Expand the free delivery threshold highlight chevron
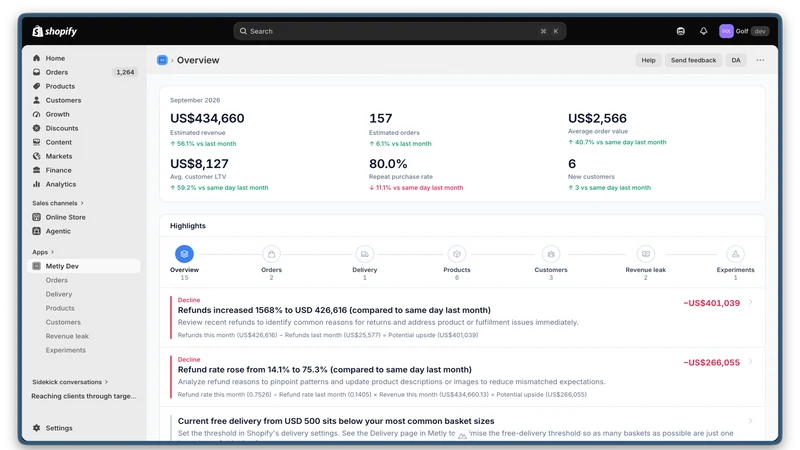Screen dimensions: 800x450 [x=751, y=421]
